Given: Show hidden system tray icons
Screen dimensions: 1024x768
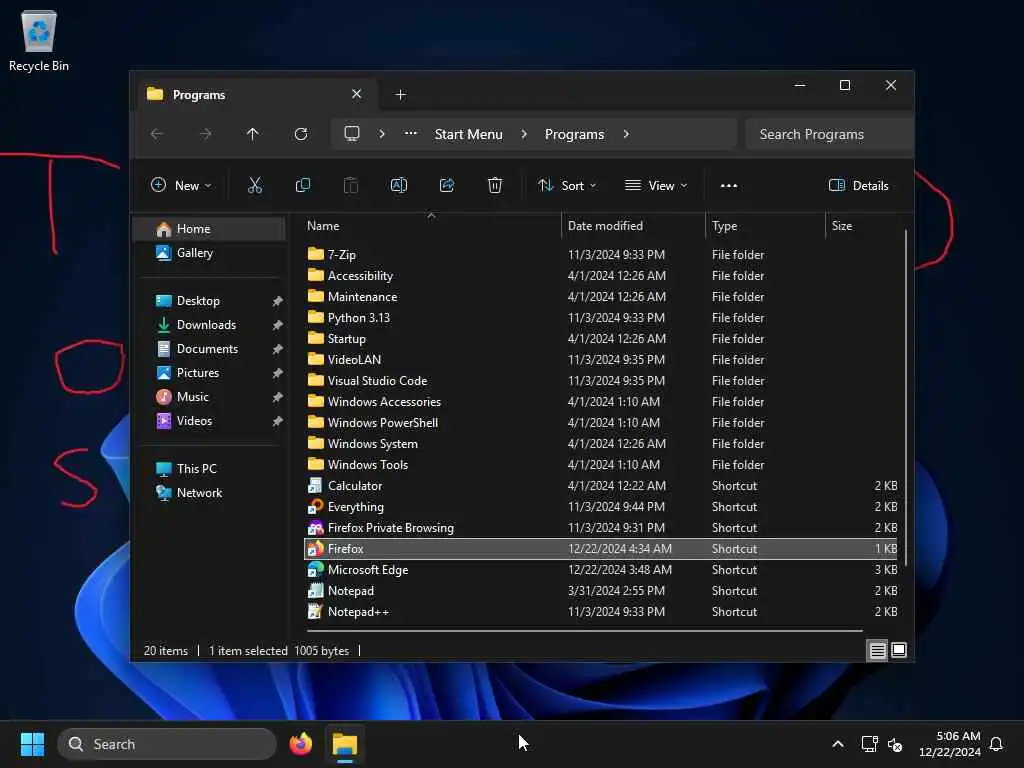Looking at the screenshot, I should click(837, 744).
